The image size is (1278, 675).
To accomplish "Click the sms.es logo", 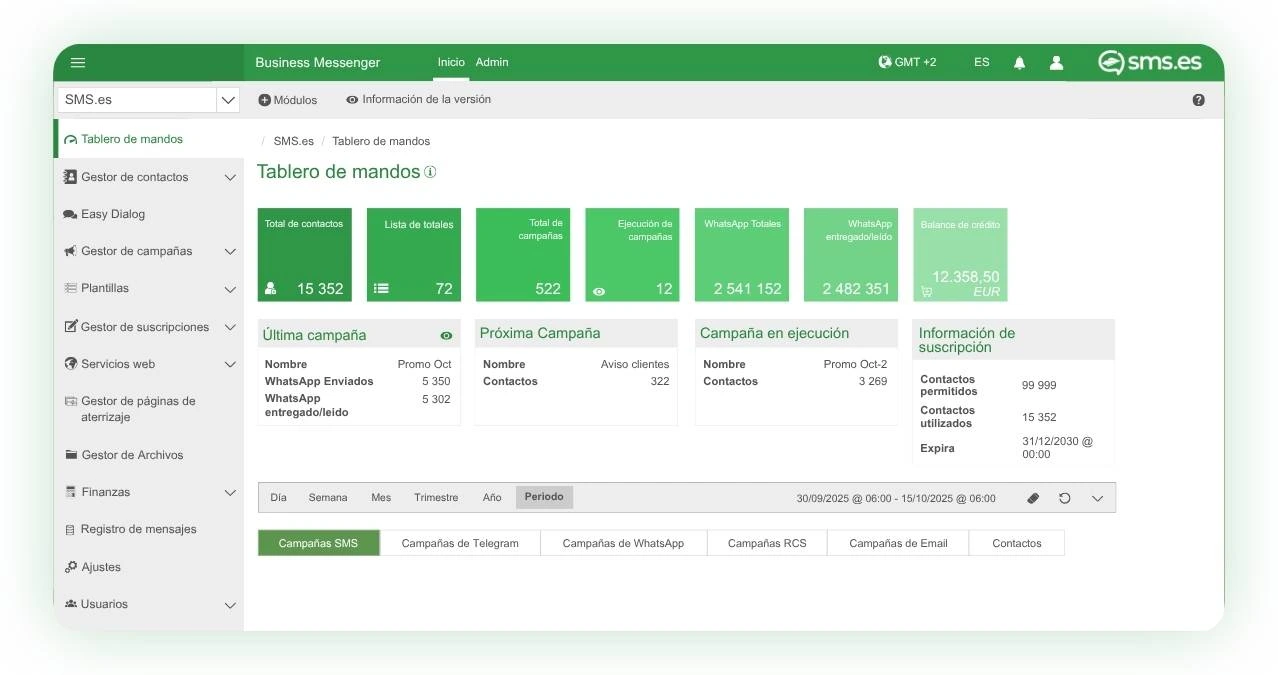I will click(1150, 62).
